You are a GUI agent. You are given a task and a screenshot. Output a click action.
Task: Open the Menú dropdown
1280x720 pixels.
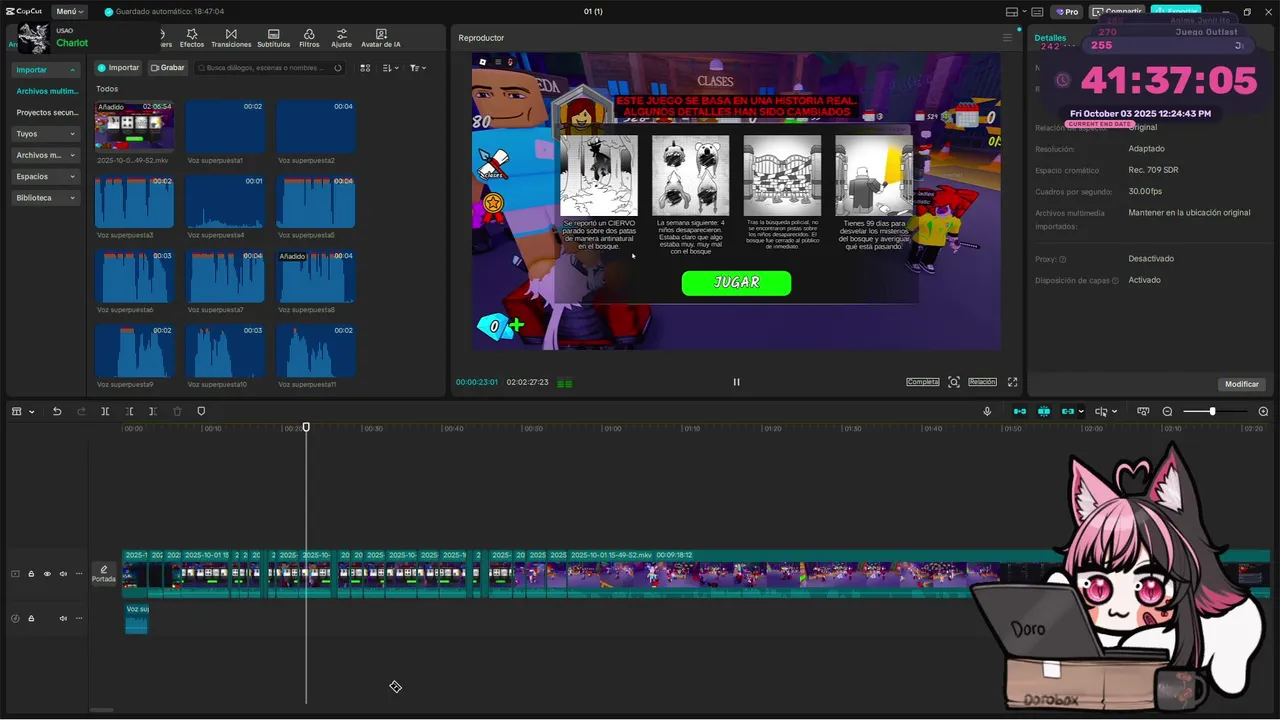point(69,12)
